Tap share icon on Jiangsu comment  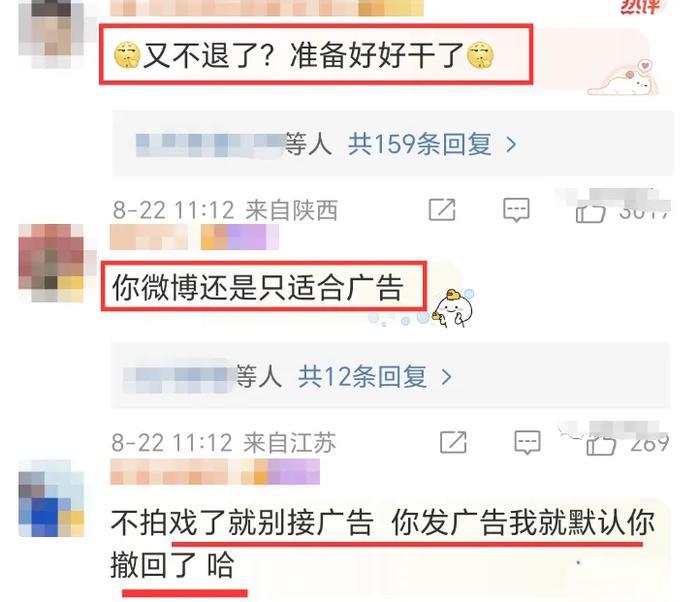(453, 443)
